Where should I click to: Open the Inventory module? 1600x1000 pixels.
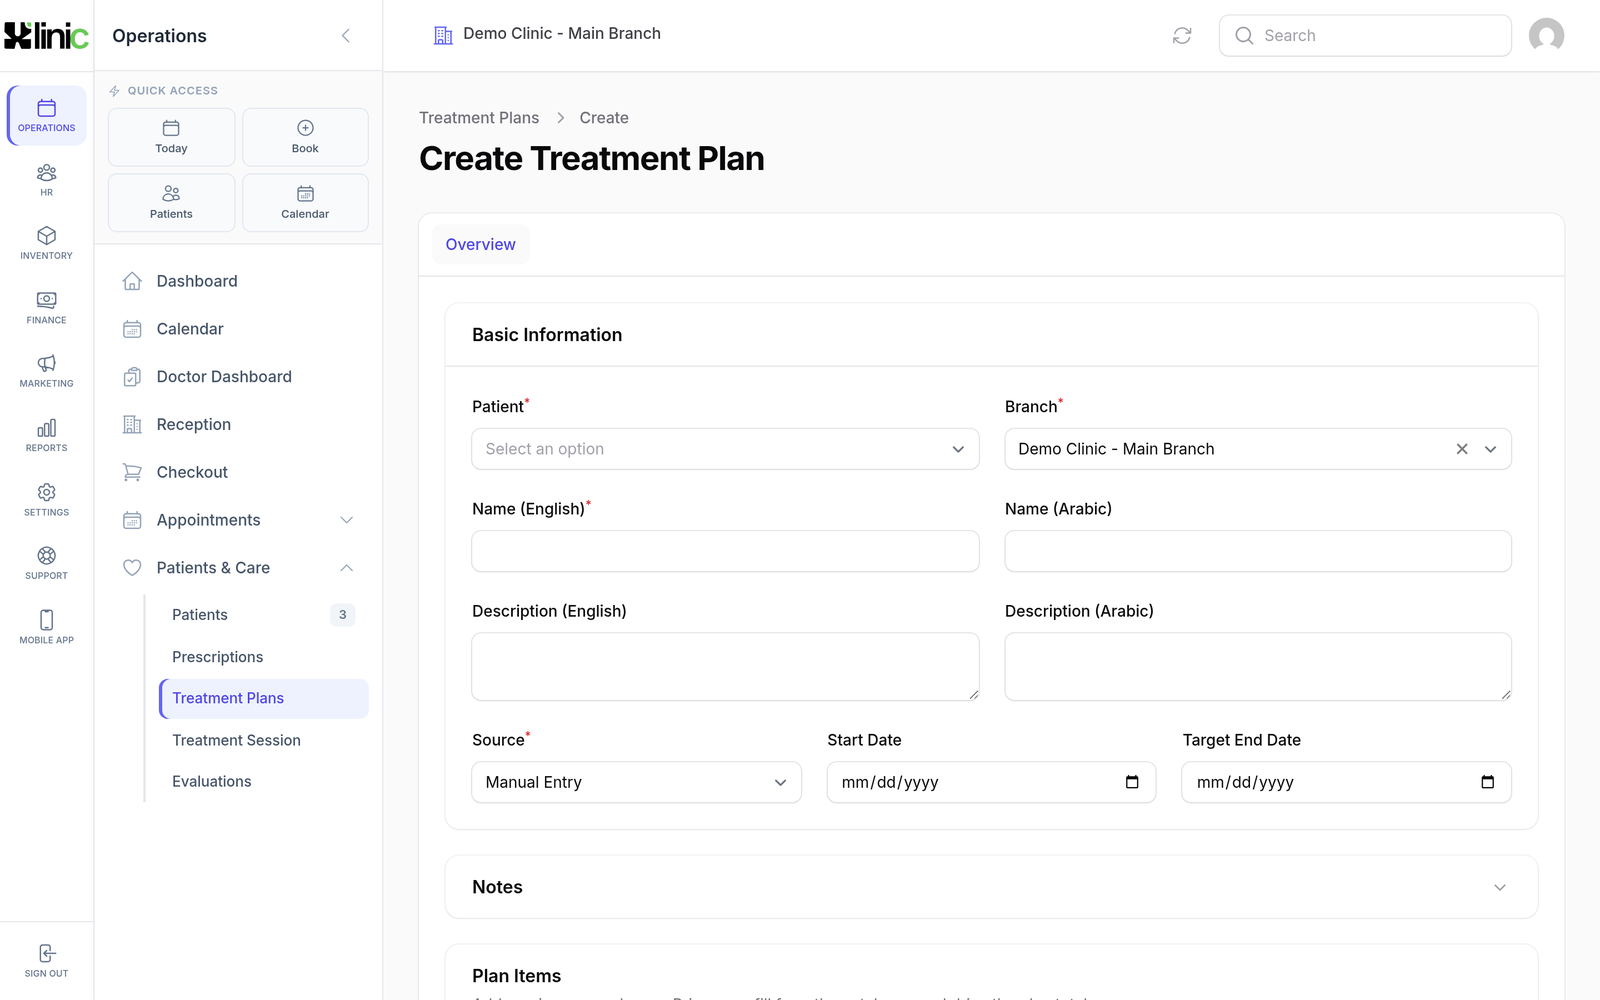[x=47, y=243]
